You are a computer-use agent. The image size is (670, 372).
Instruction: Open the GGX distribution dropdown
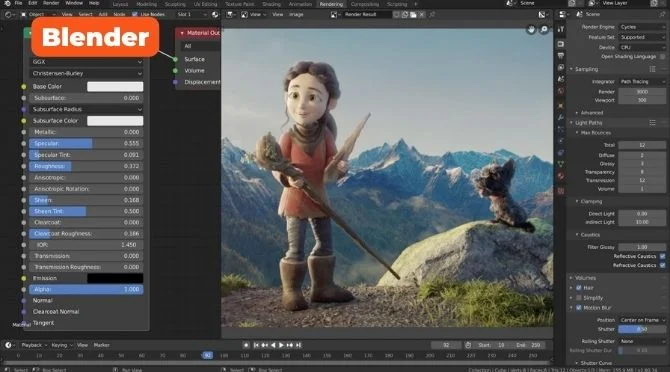87,62
